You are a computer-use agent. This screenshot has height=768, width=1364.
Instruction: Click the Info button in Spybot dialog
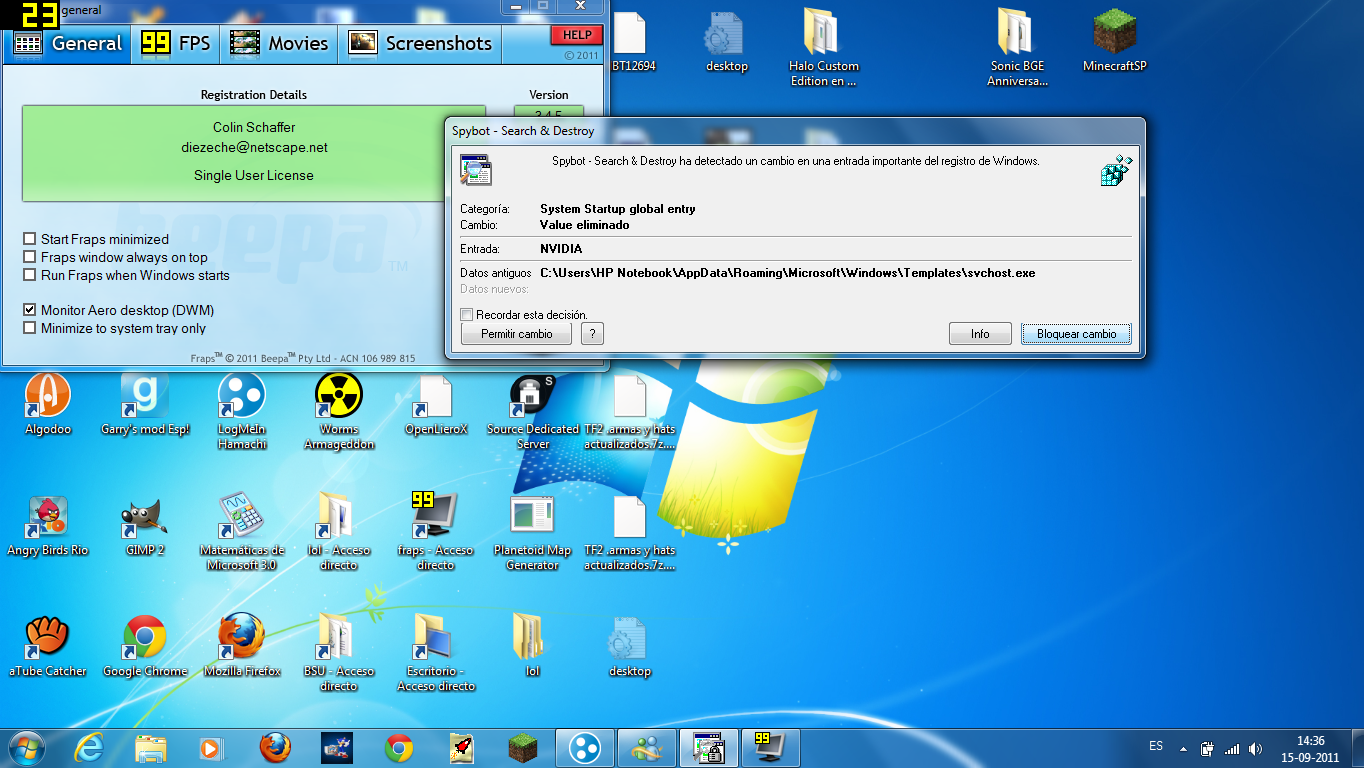[980, 334]
